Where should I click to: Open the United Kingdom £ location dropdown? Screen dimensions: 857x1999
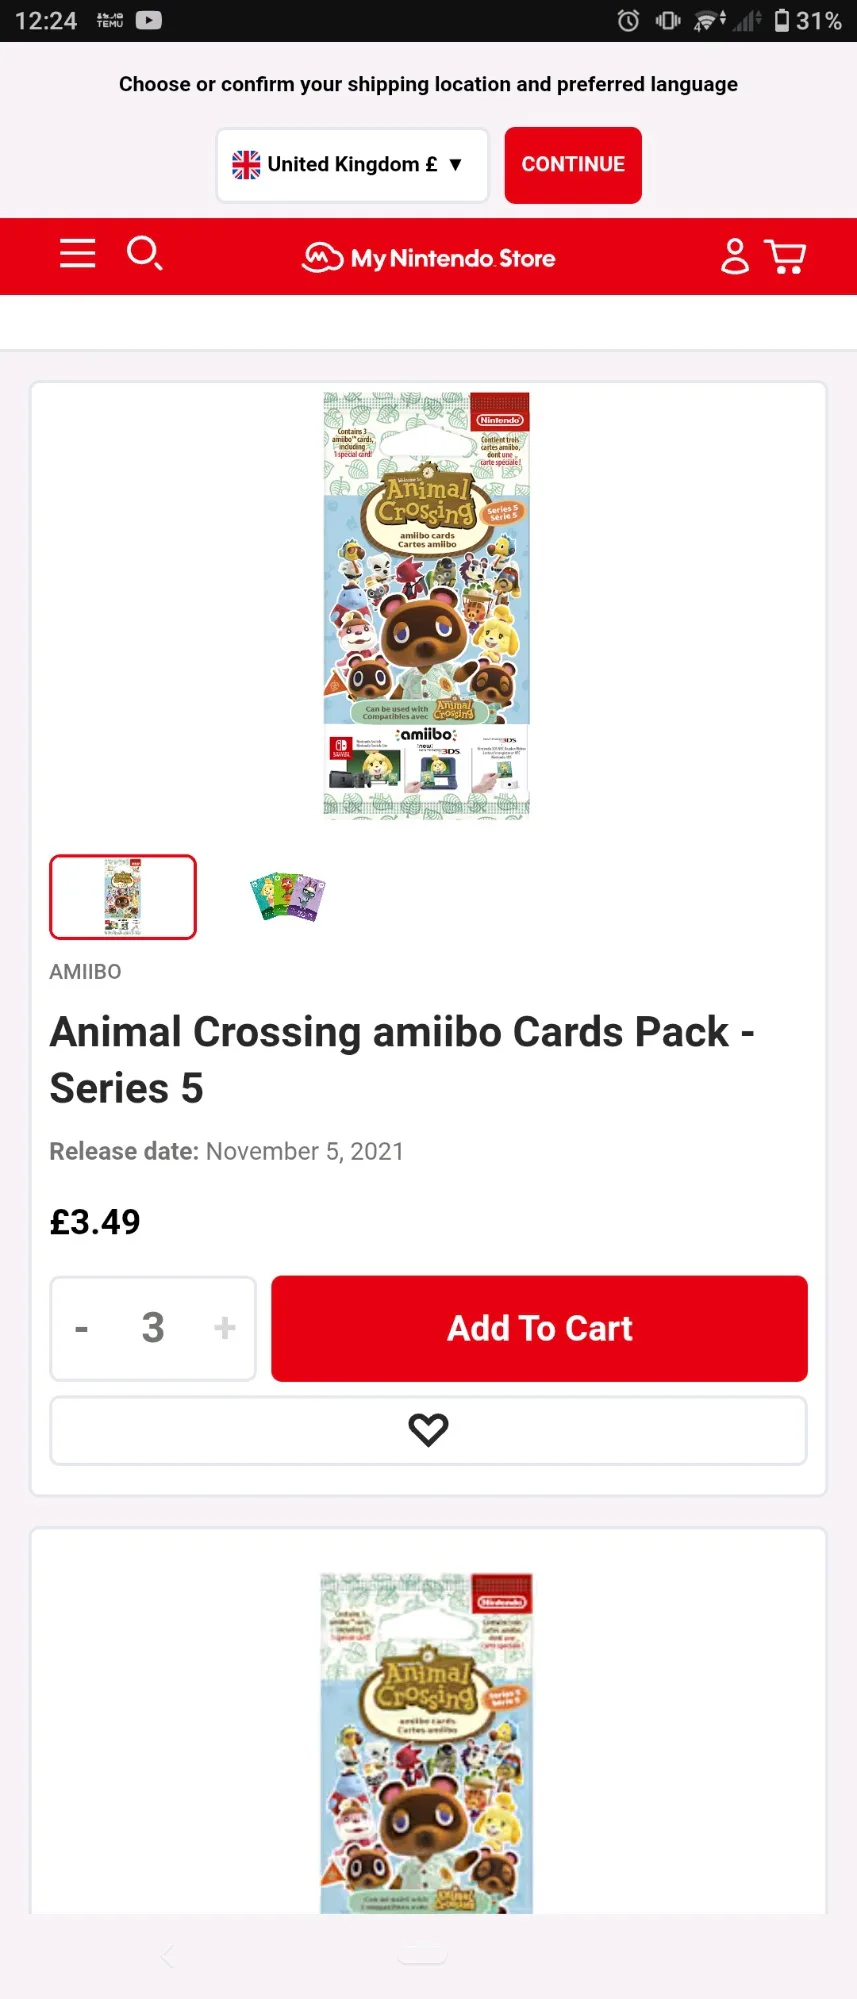352,165
